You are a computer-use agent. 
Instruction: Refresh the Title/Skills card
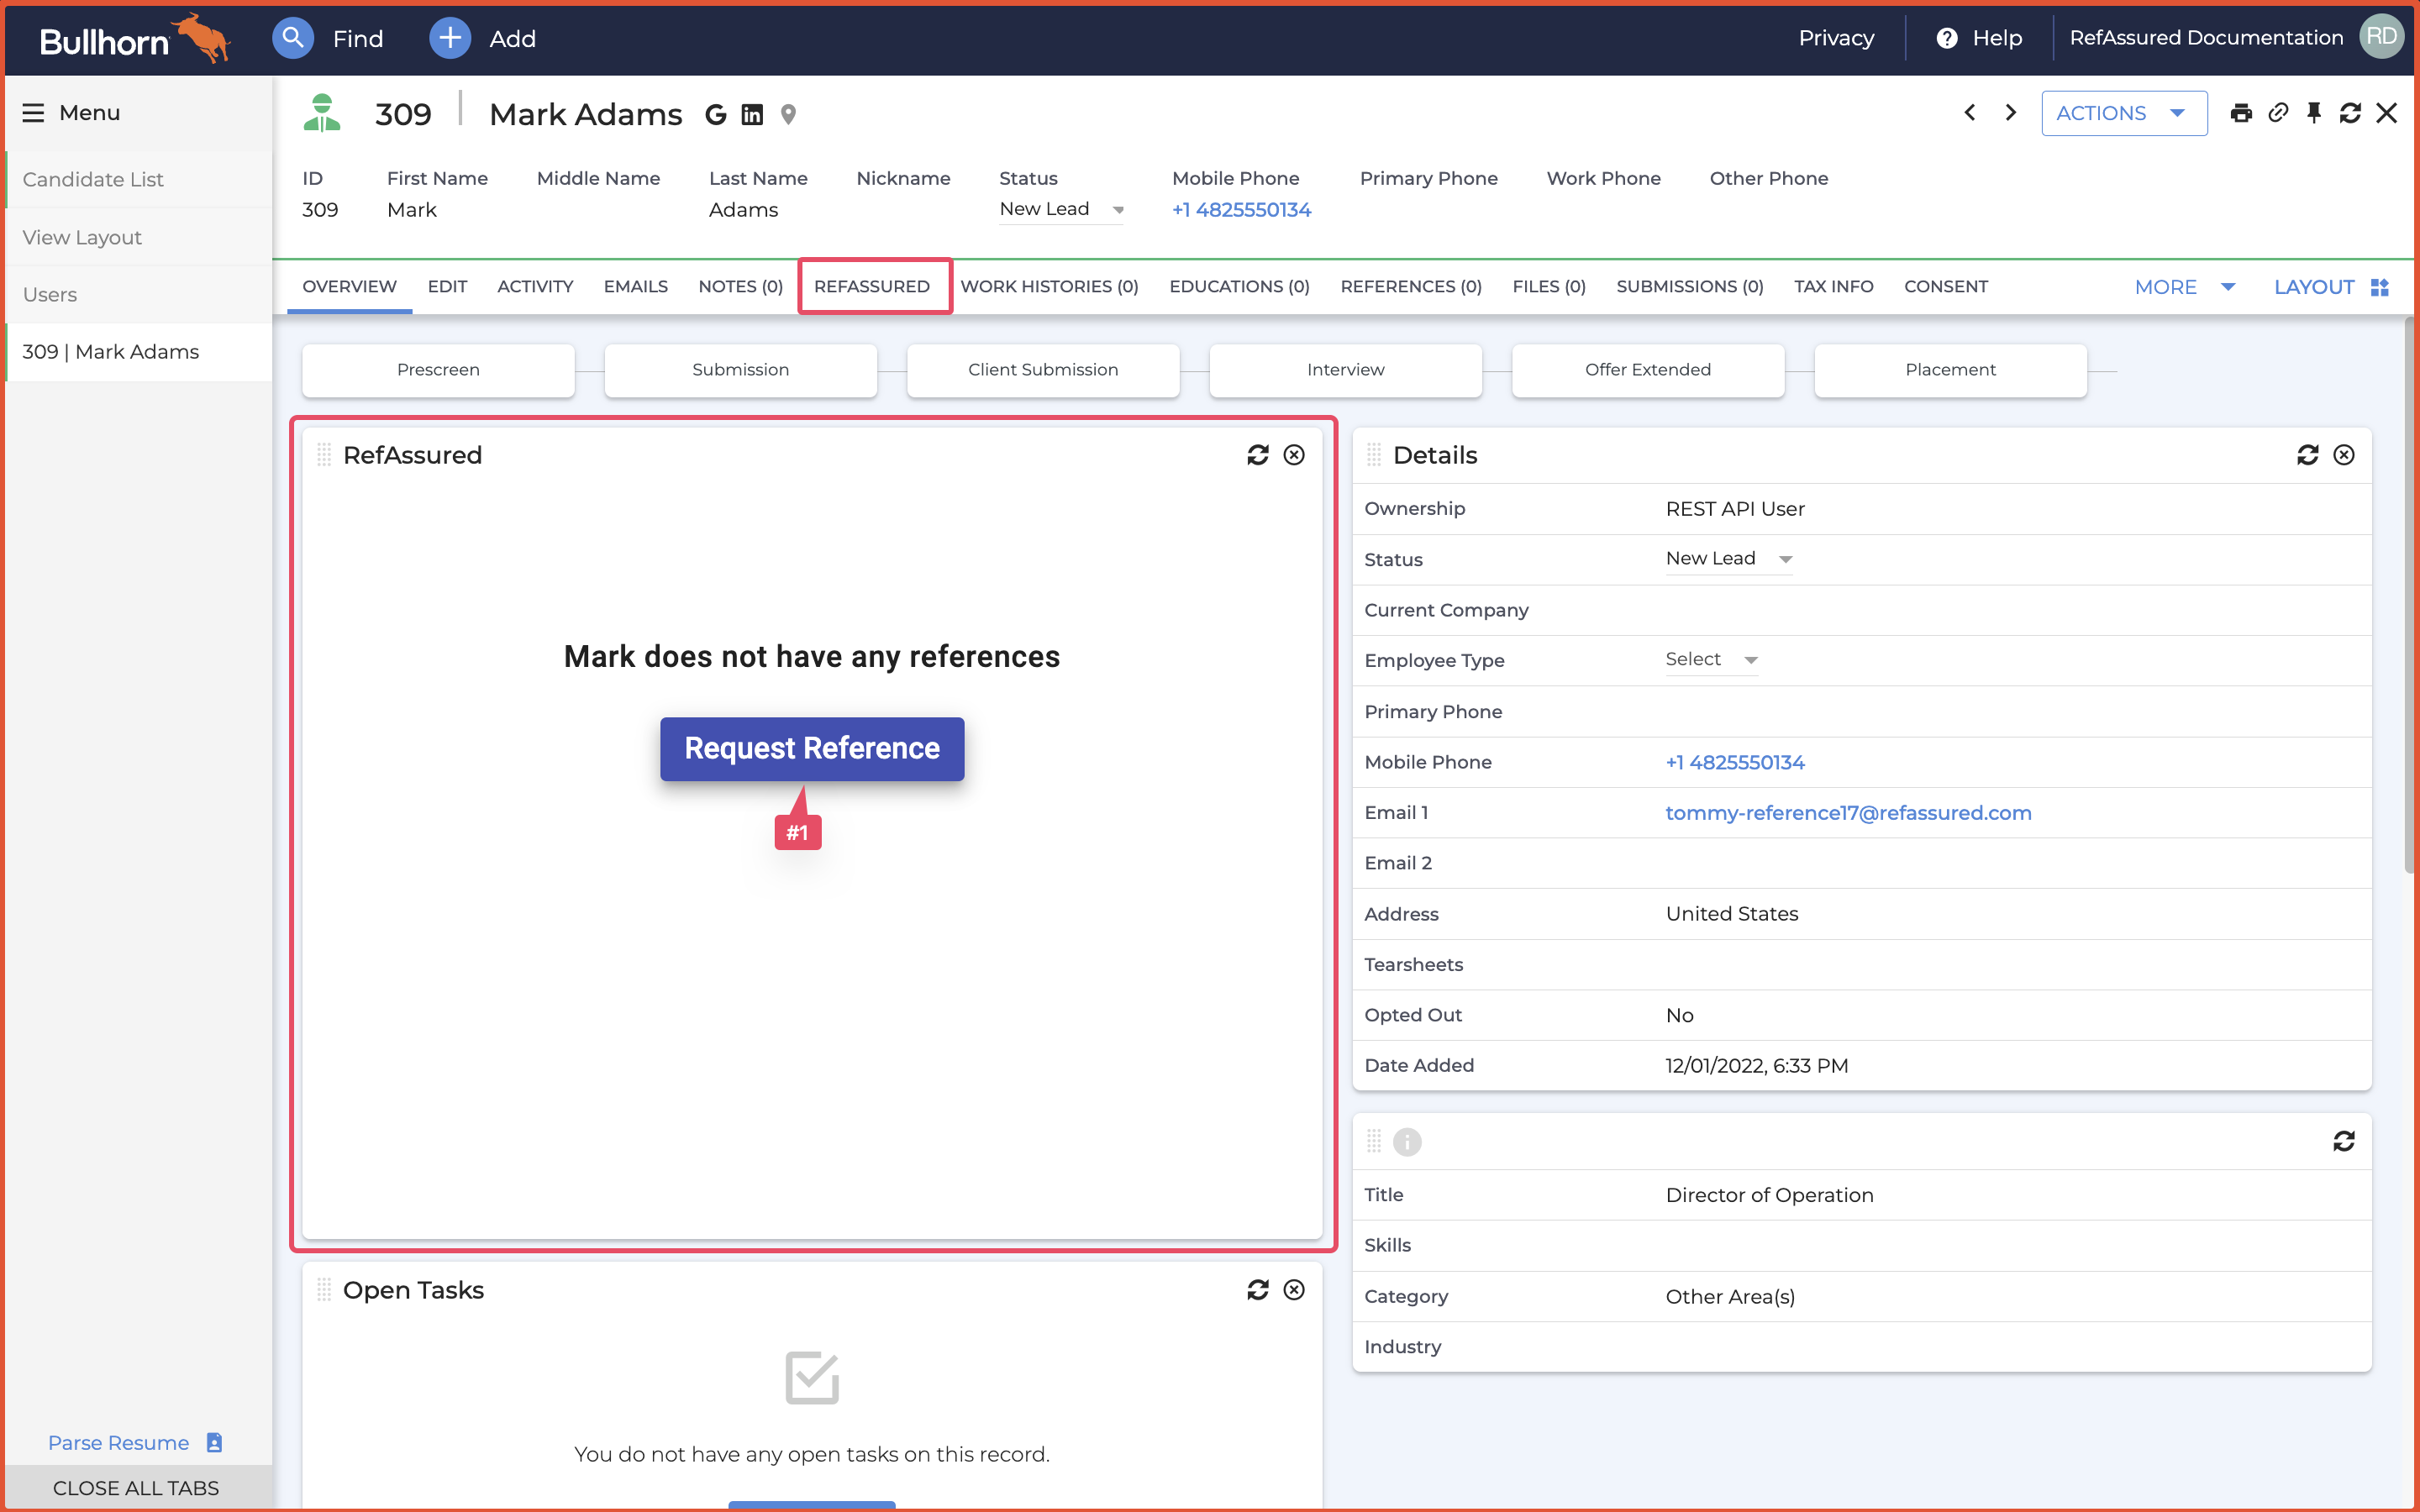[2344, 1141]
